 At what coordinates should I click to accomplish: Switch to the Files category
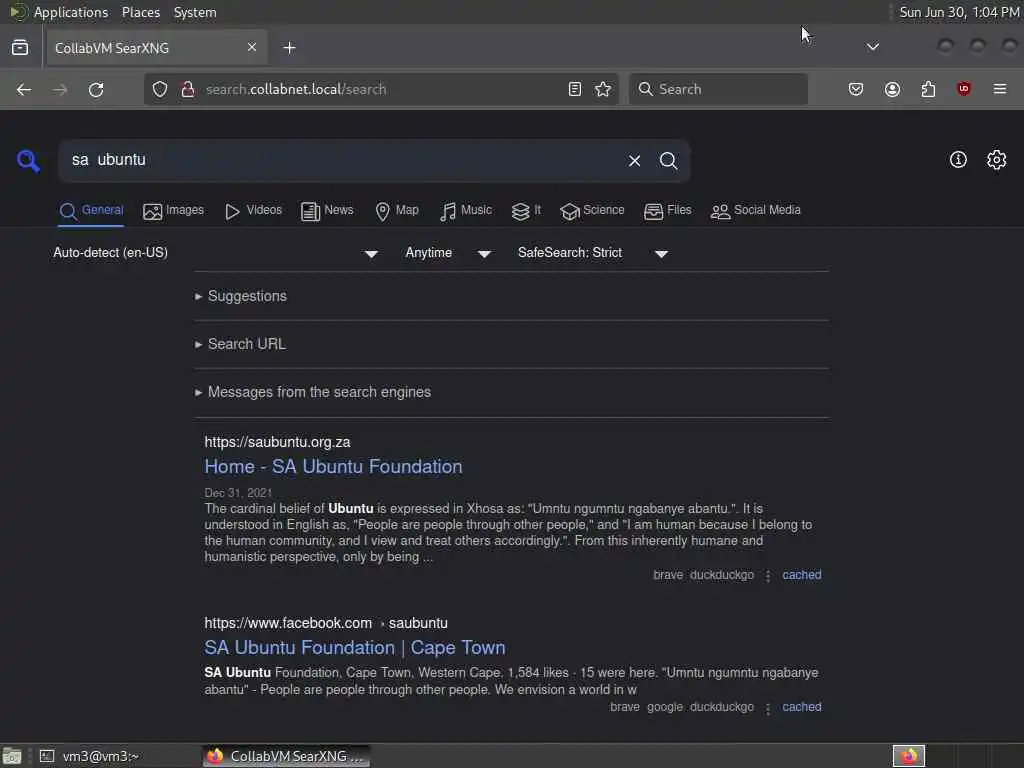[x=667, y=211]
